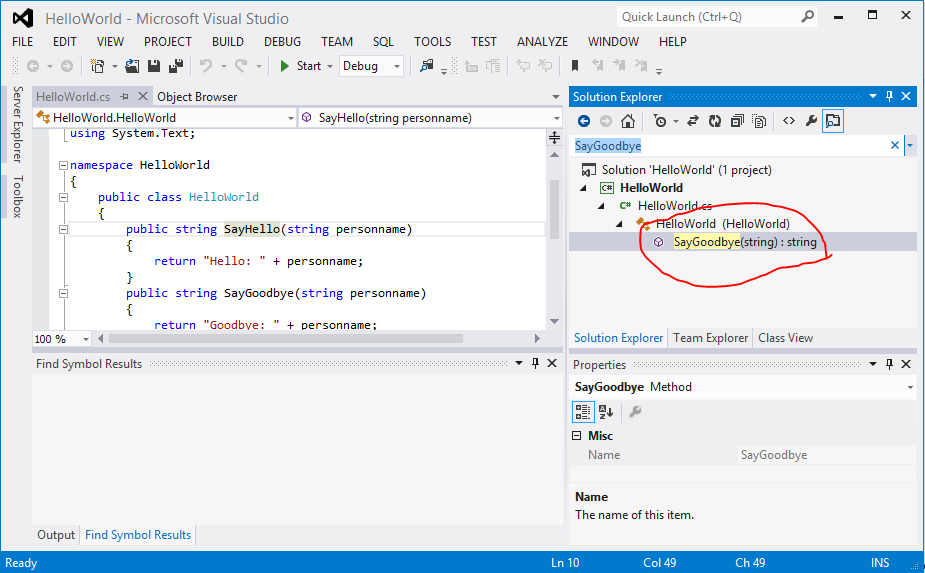Image resolution: width=925 pixels, height=573 pixels.
Task: Refresh the Solution Explorer
Action: tap(715, 121)
